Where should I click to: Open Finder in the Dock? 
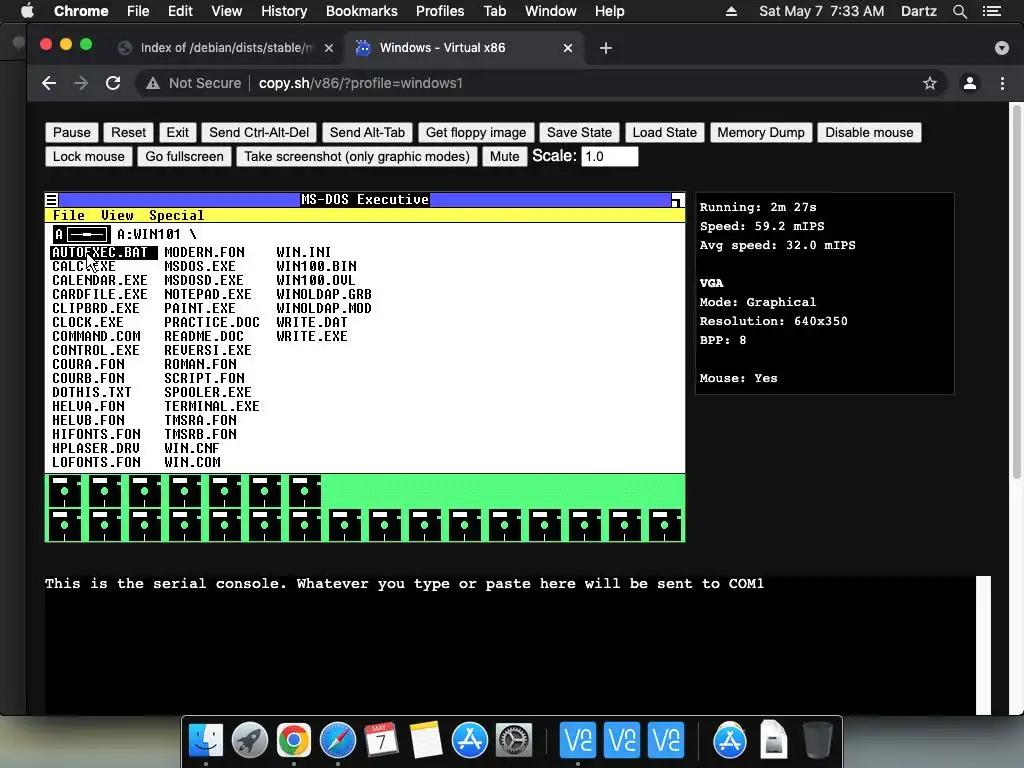coord(206,740)
